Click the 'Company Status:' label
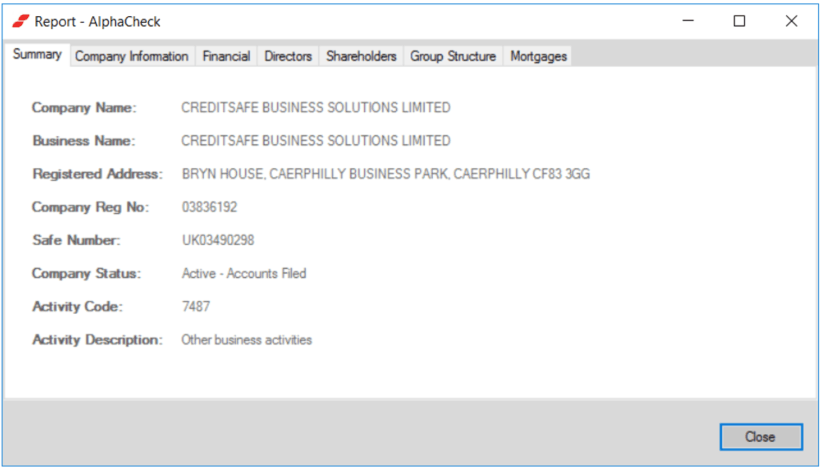Image resolution: width=824 pixels, height=470 pixels. [87, 273]
